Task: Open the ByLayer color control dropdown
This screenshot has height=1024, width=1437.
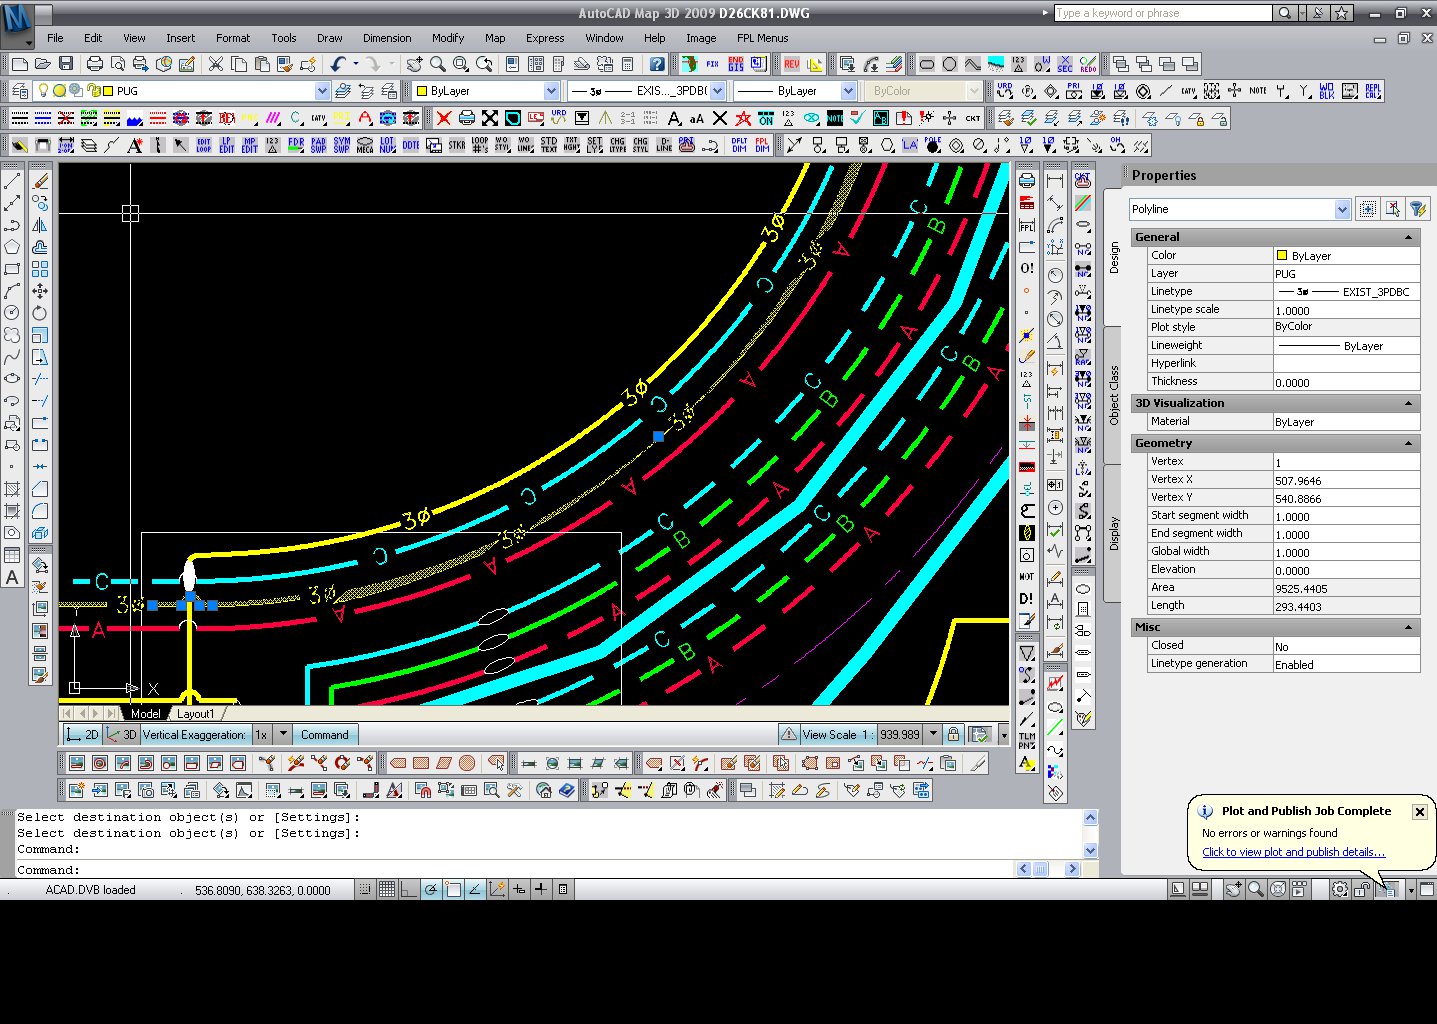Action: [551, 91]
